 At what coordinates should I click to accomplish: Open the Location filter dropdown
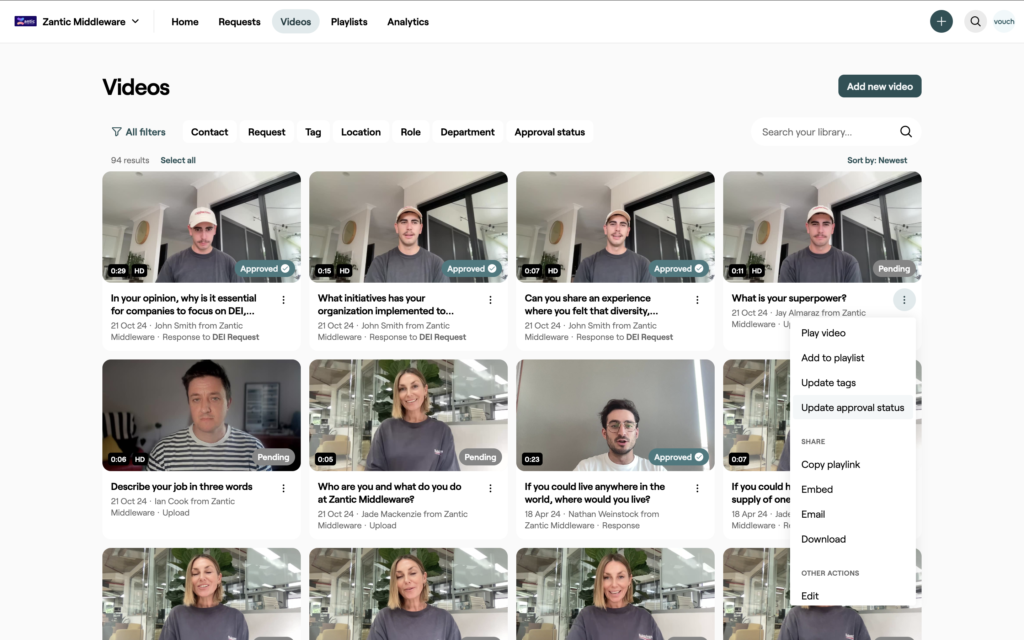tap(360, 132)
